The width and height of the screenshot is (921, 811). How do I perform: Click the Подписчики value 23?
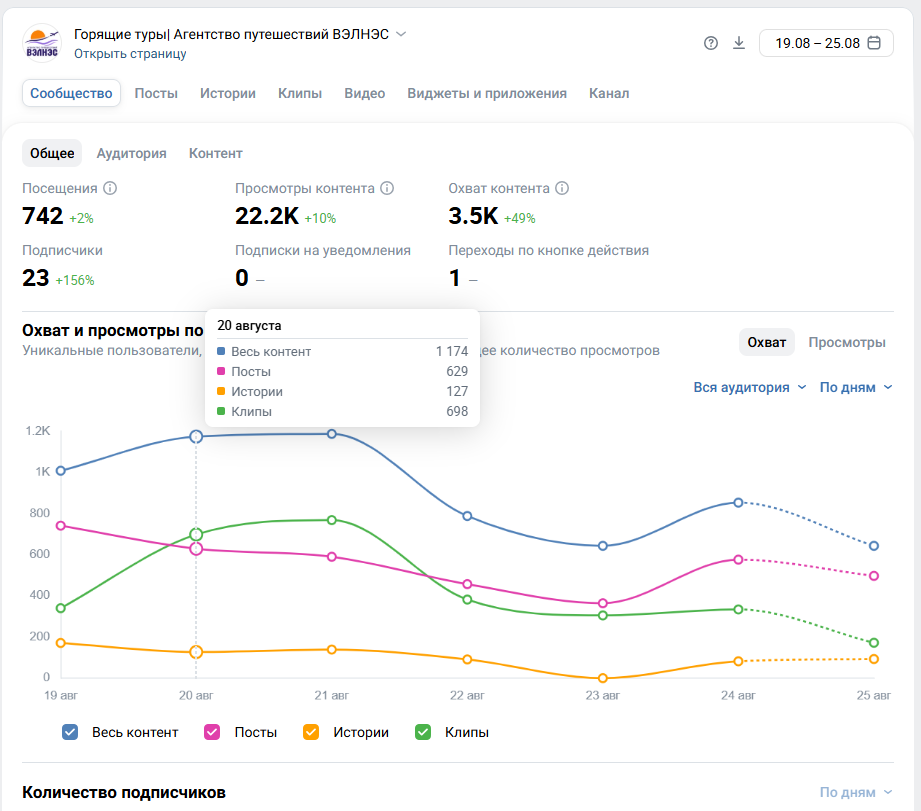coord(35,278)
